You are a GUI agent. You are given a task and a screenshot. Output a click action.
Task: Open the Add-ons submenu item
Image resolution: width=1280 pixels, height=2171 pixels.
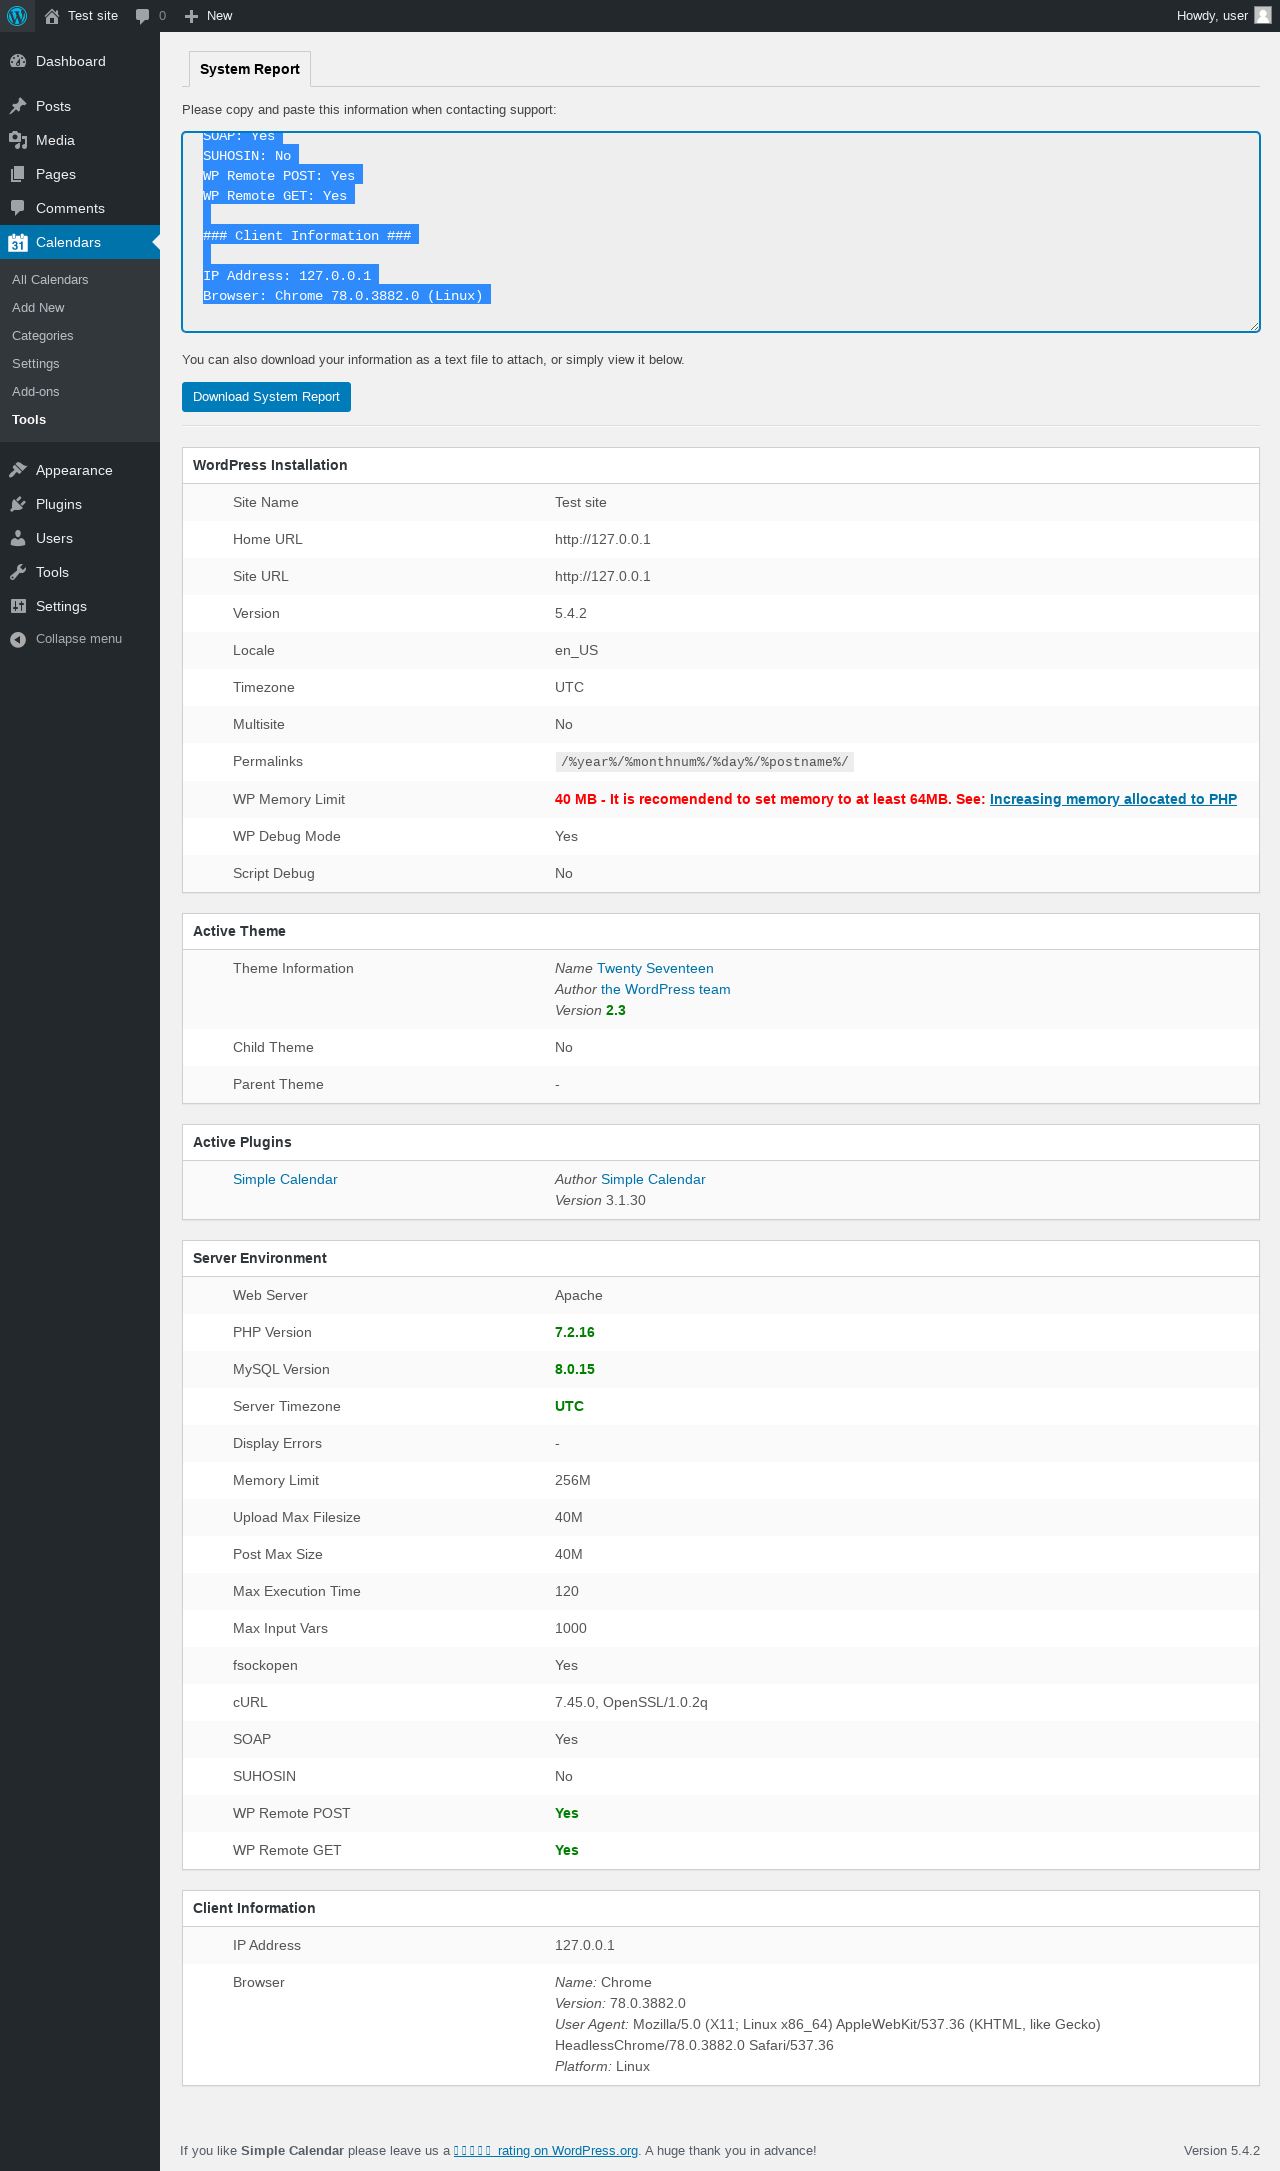[x=36, y=392]
